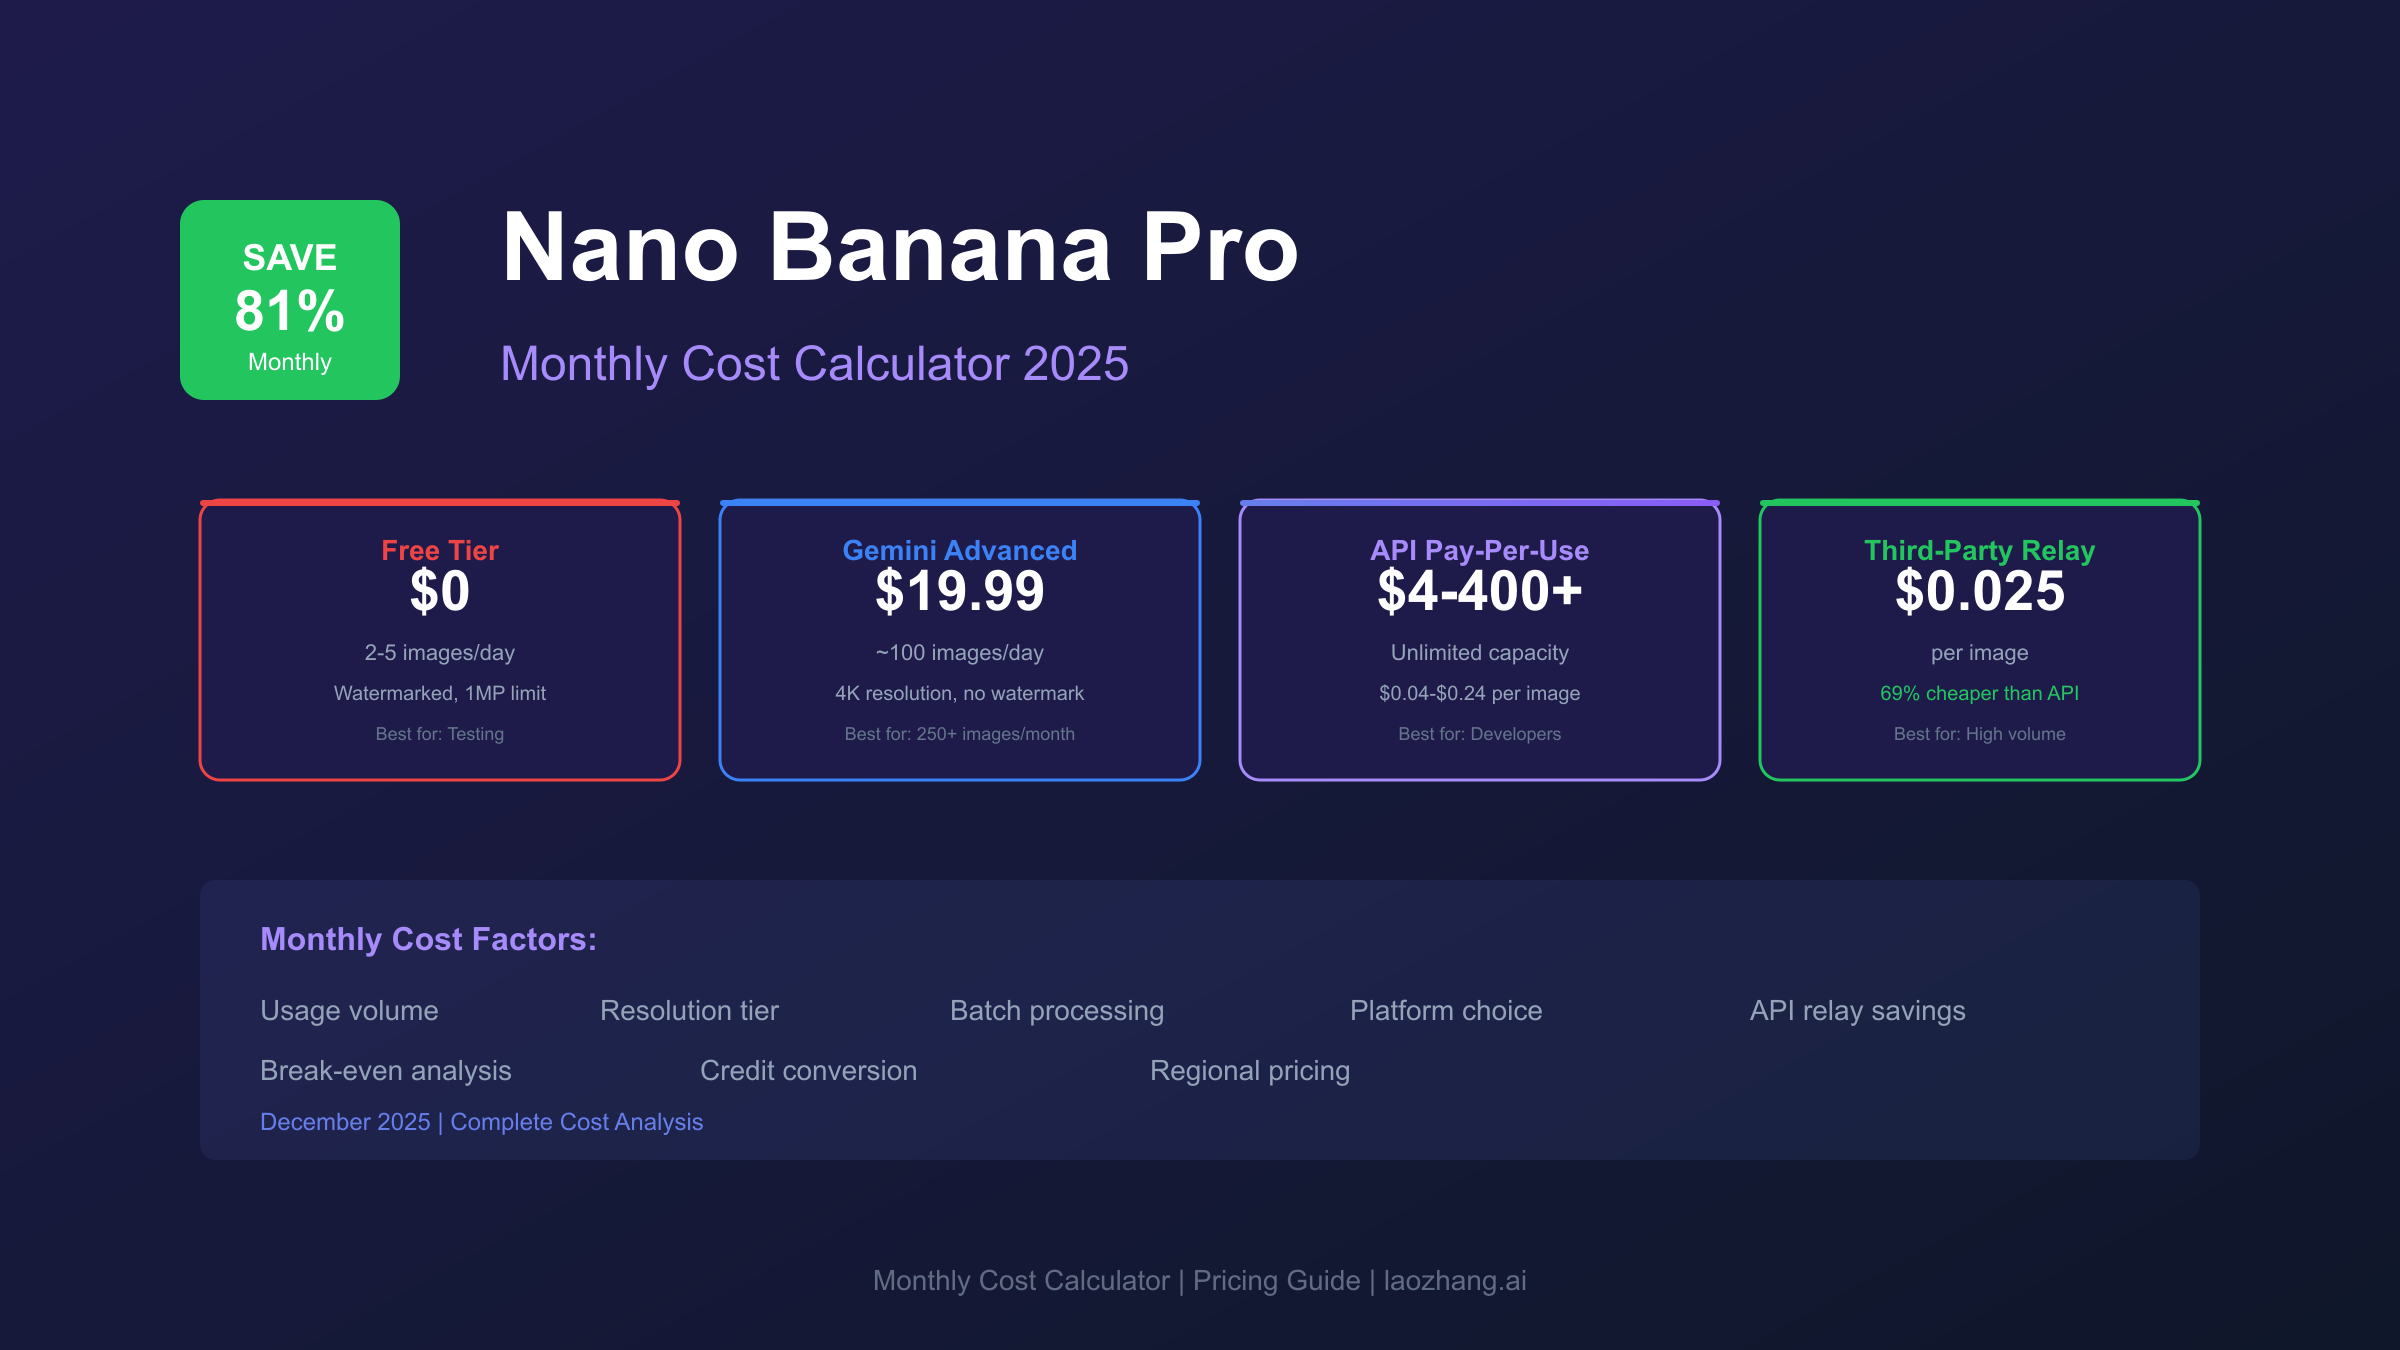Click the Break-even analysis factor
The height and width of the screenshot is (1350, 2400).
click(385, 1070)
